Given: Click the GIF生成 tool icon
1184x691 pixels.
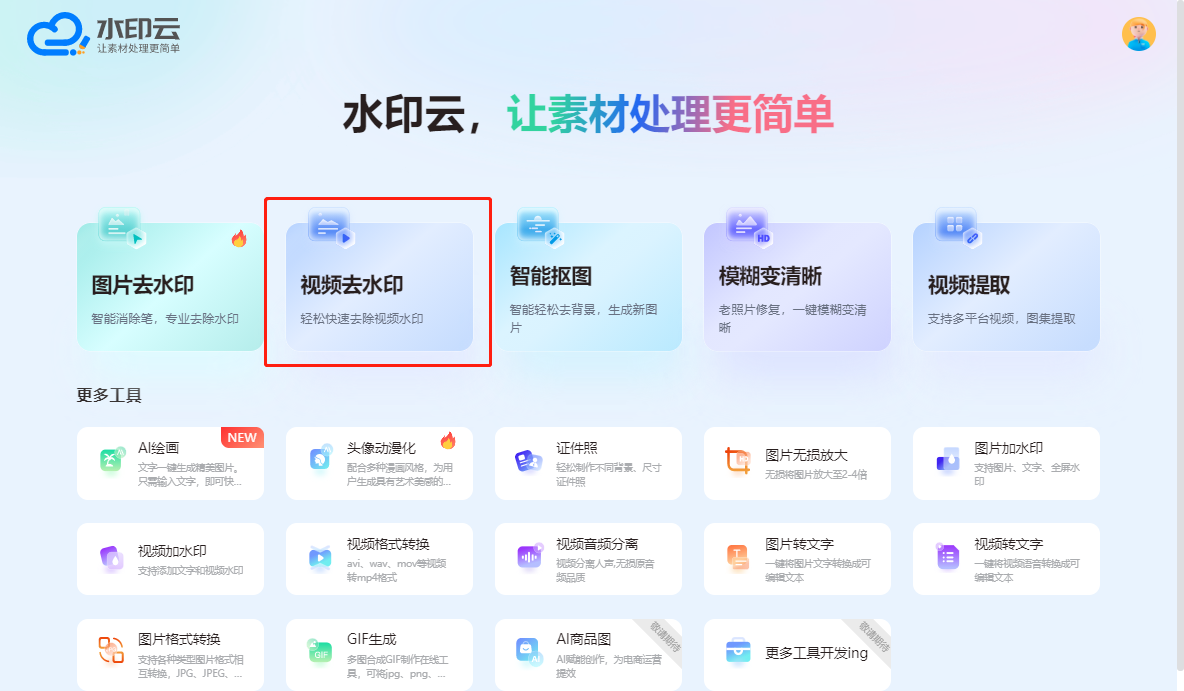Looking at the screenshot, I should (320, 650).
